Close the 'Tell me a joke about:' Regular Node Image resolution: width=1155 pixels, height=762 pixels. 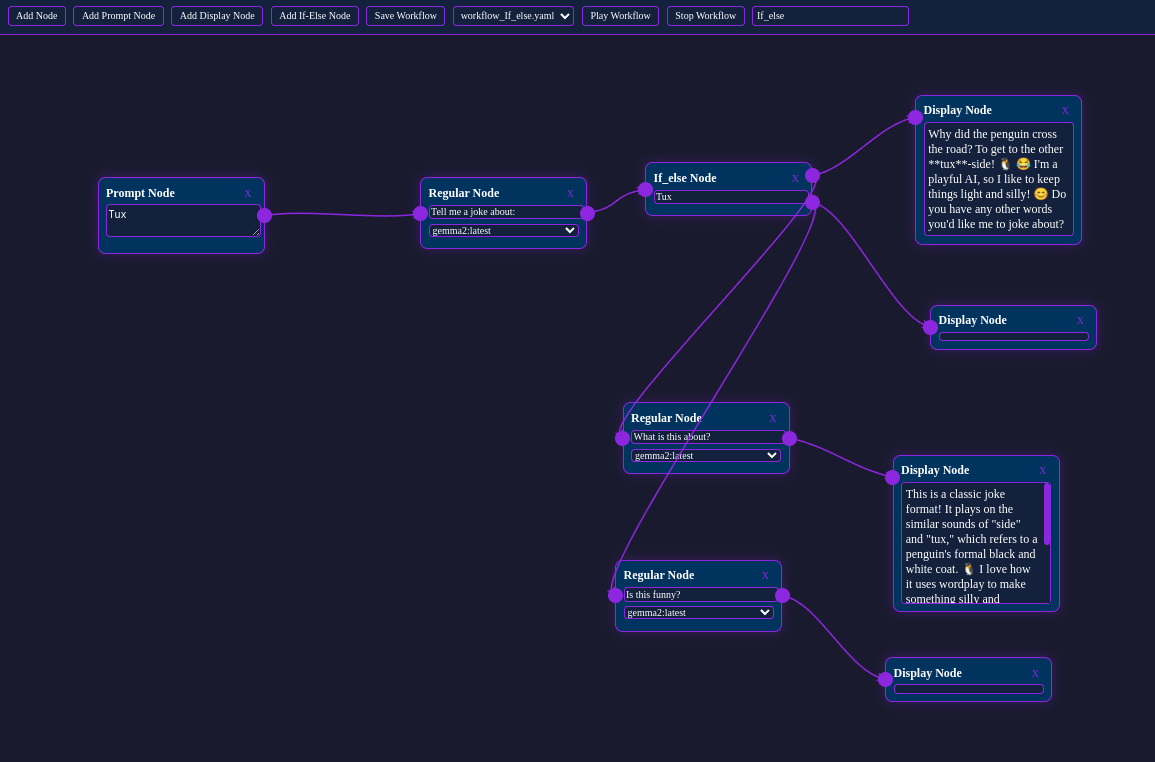pos(570,194)
